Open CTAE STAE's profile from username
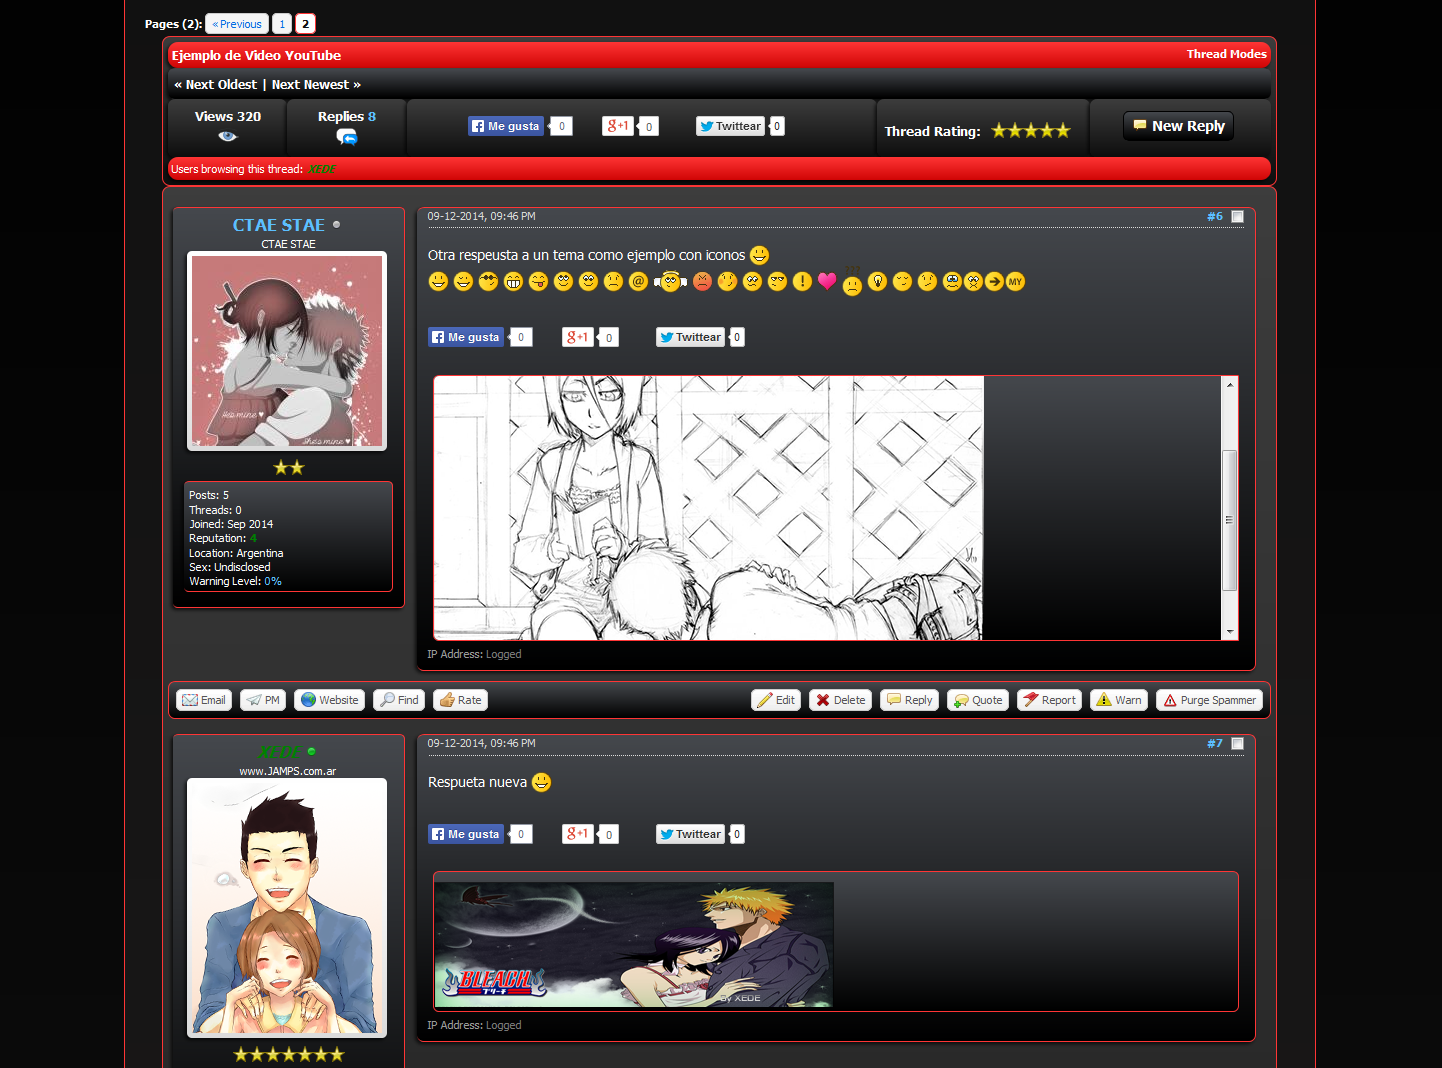 pos(279,225)
